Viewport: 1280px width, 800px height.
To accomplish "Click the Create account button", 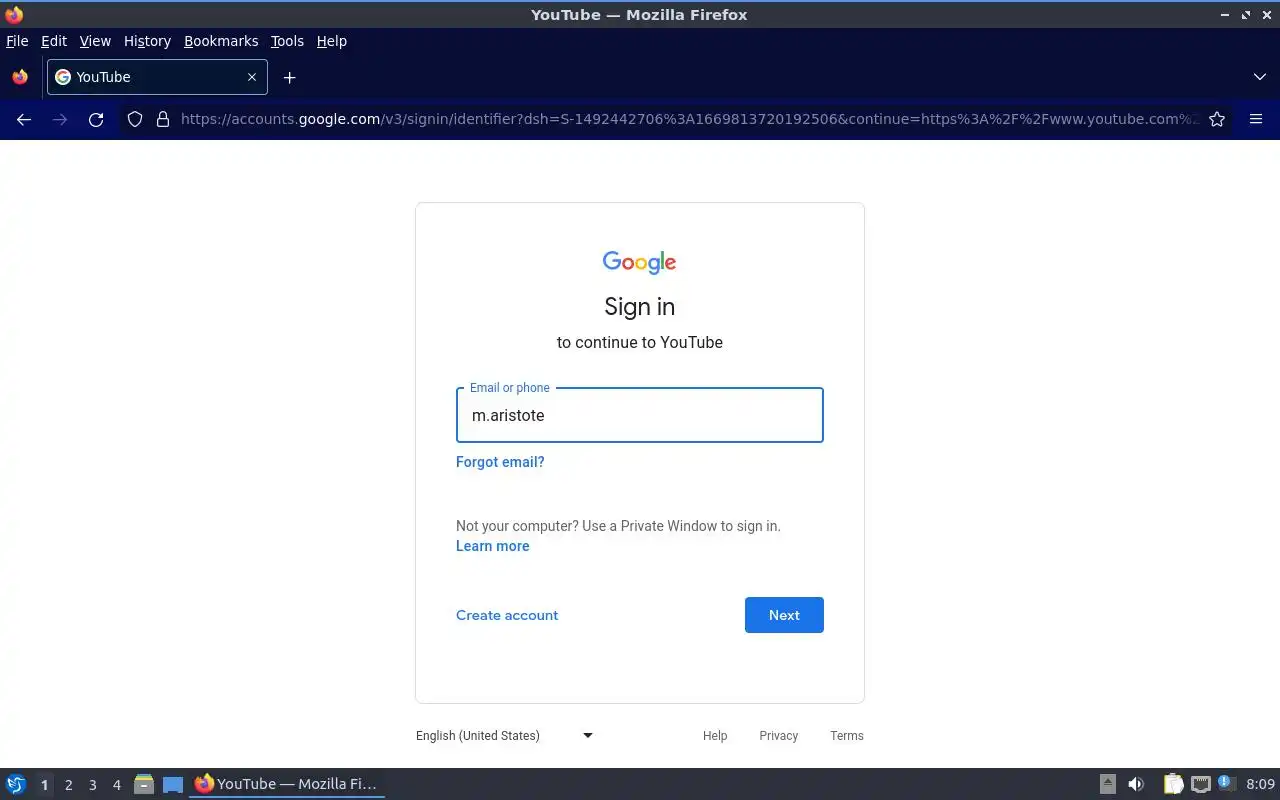I will click(507, 615).
